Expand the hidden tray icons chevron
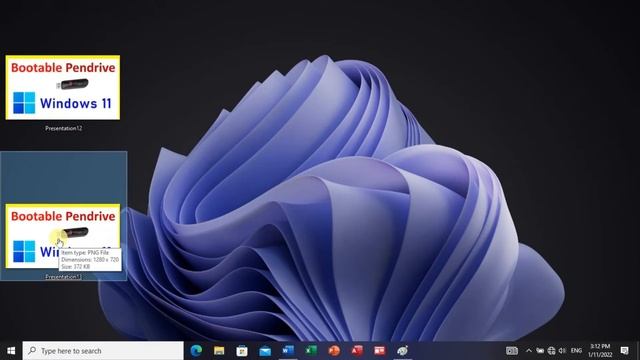The width and height of the screenshot is (640, 360). coord(529,351)
